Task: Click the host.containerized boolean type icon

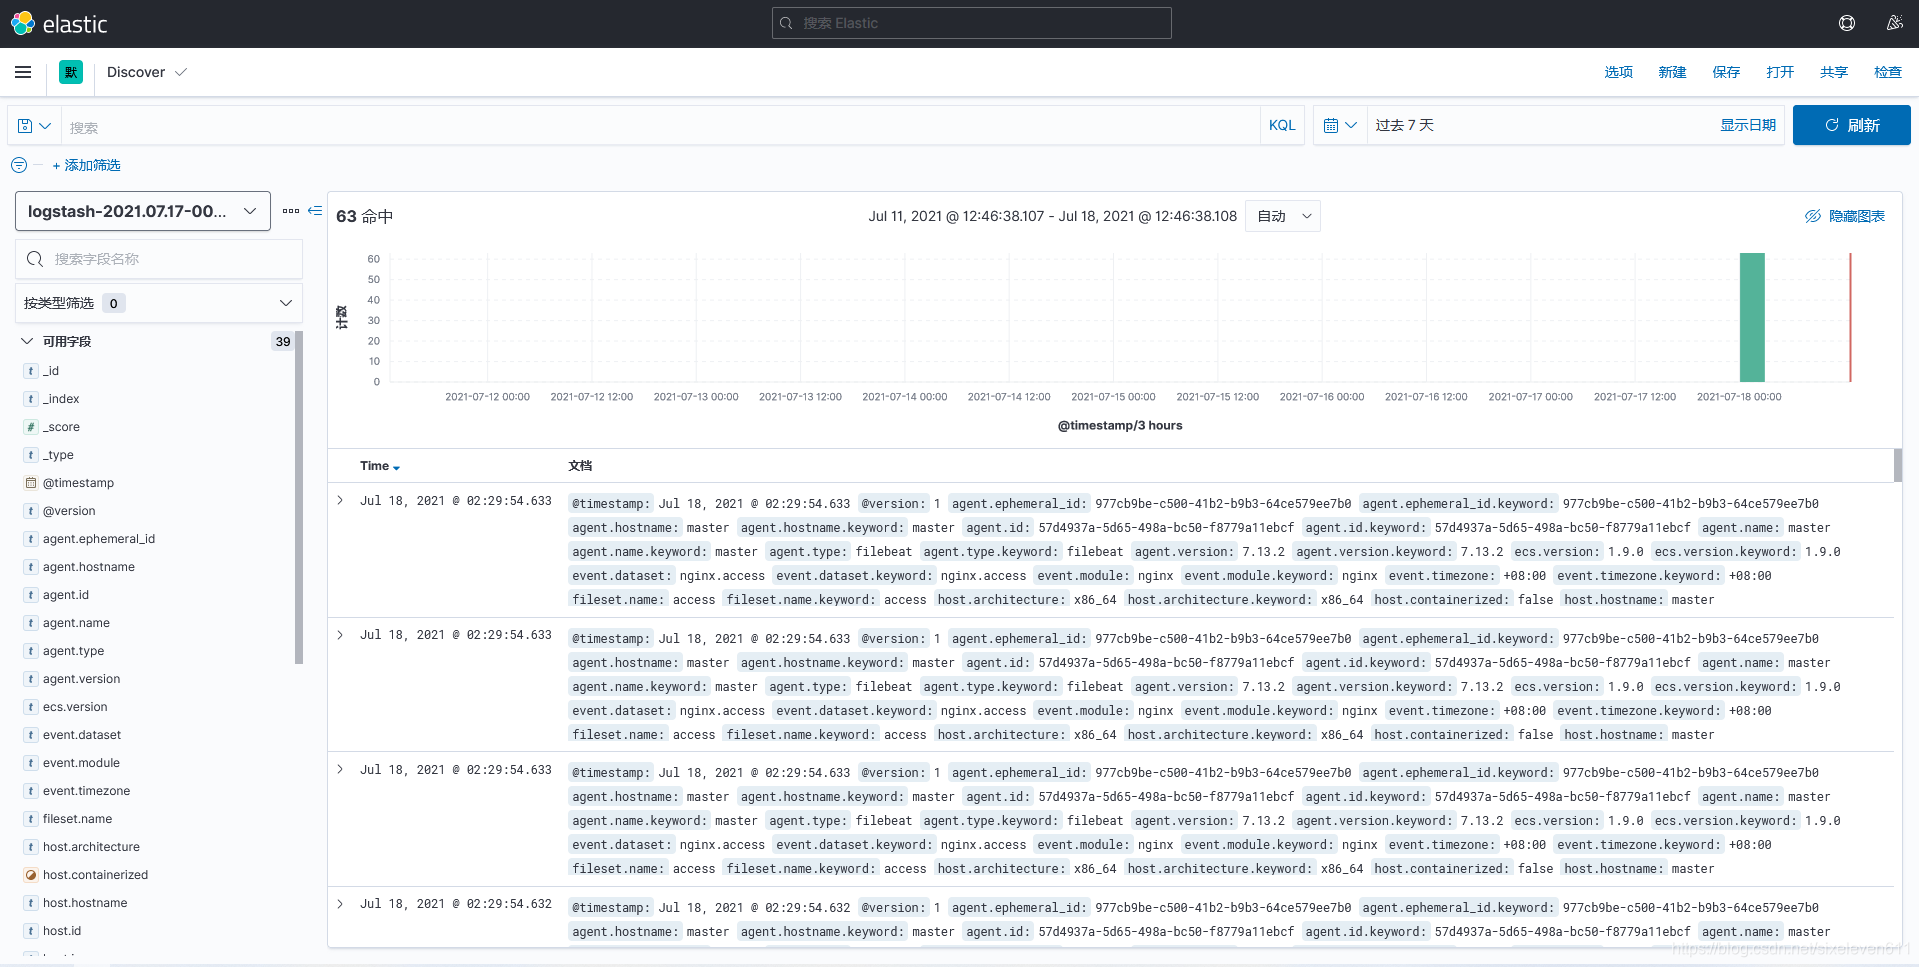Action: [x=31, y=875]
